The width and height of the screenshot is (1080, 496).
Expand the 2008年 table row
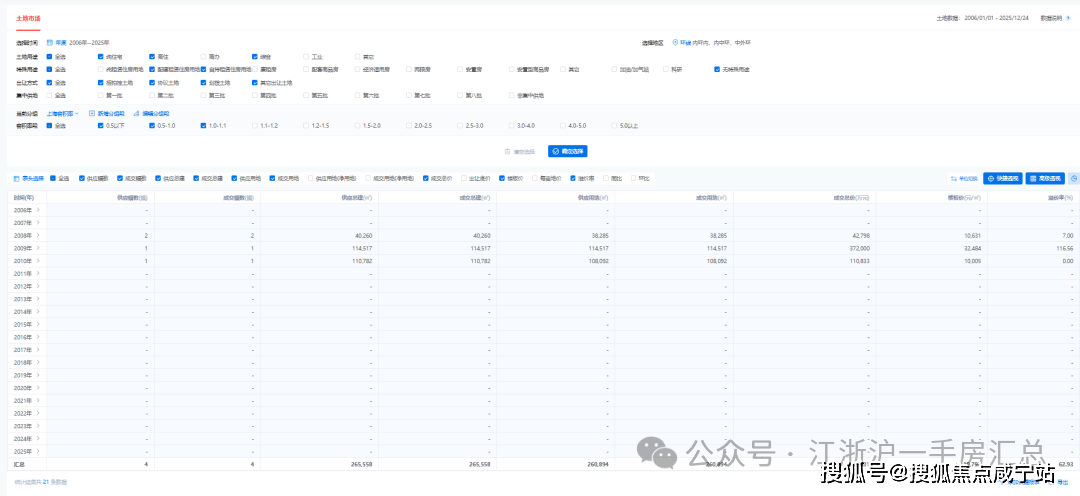38,235
